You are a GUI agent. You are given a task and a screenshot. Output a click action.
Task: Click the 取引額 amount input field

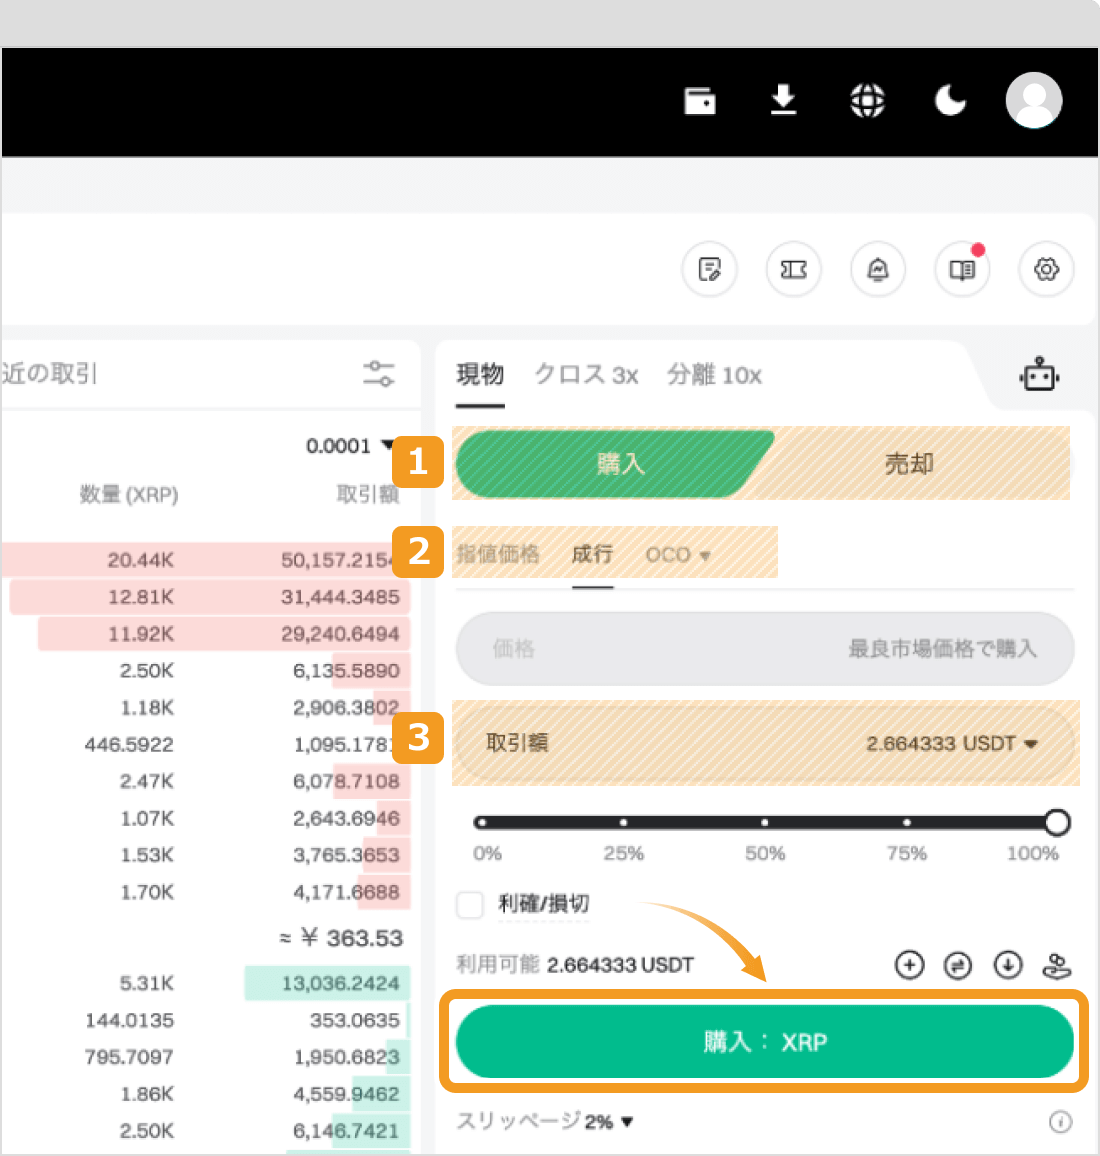pos(765,743)
